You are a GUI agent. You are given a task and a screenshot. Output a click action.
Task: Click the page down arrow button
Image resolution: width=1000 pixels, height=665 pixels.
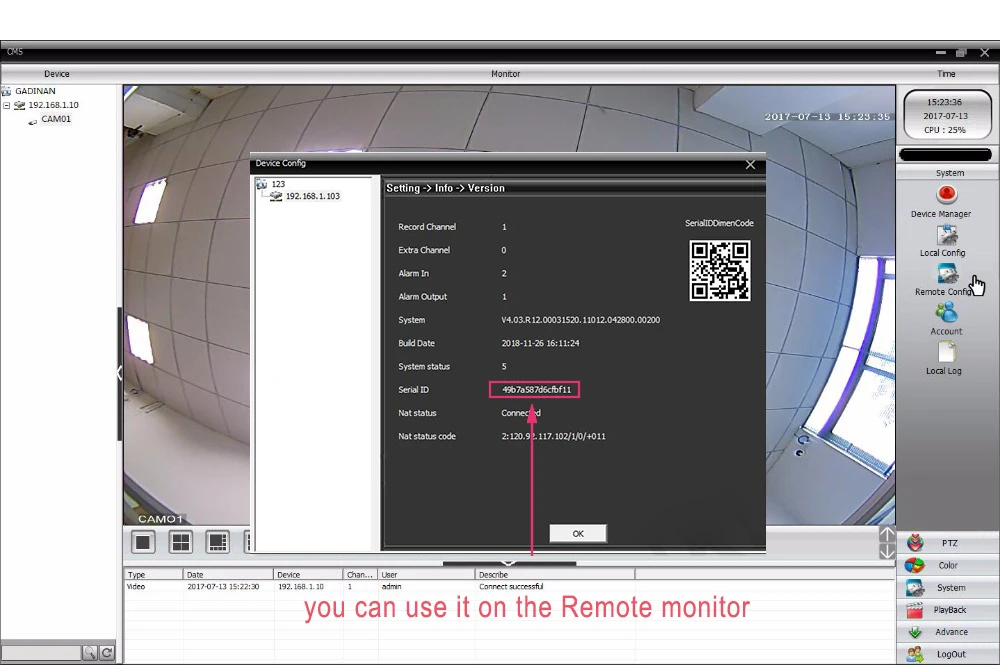click(x=887, y=552)
